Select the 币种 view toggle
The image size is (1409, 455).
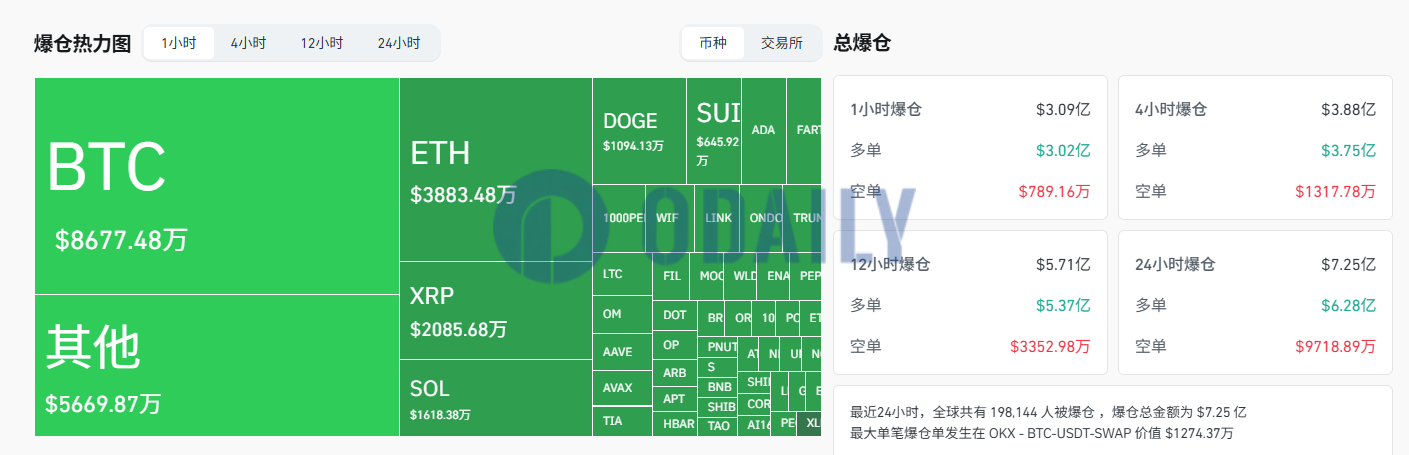coord(713,43)
